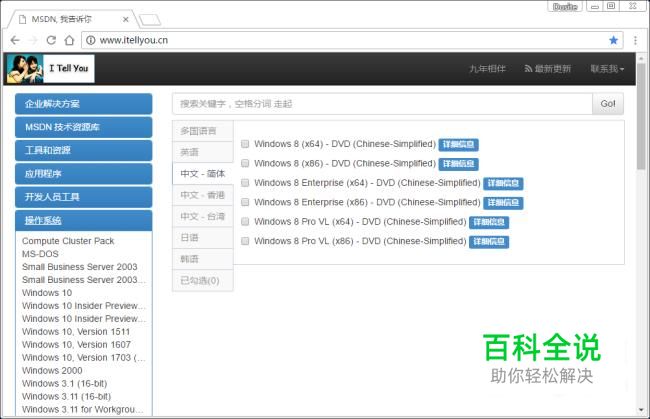Bookmark page with the star icon
The height and width of the screenshot is (419, 650).
tap(614, 40)
